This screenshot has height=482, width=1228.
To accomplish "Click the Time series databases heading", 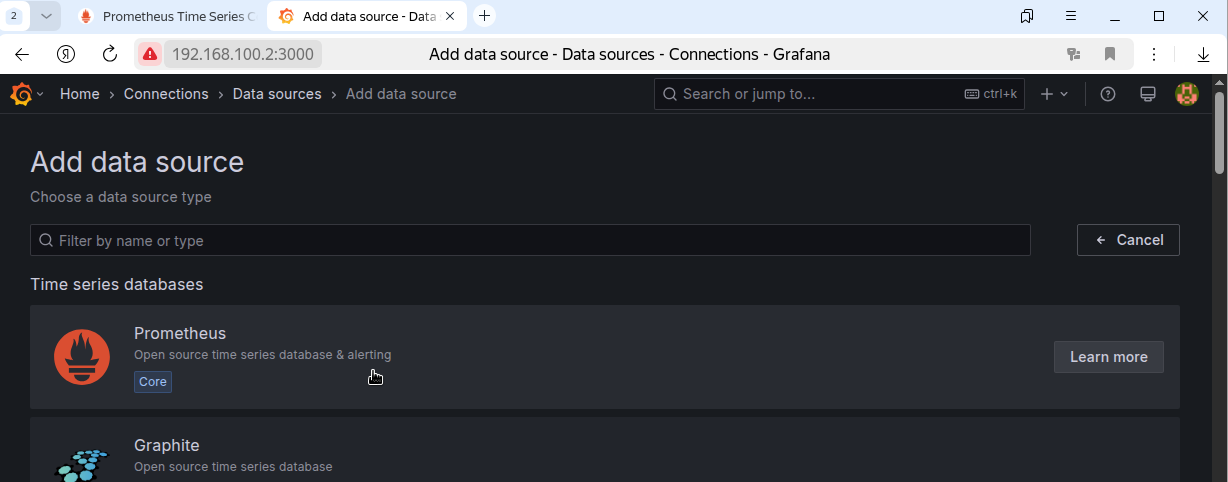I will [x=117, y=284].
